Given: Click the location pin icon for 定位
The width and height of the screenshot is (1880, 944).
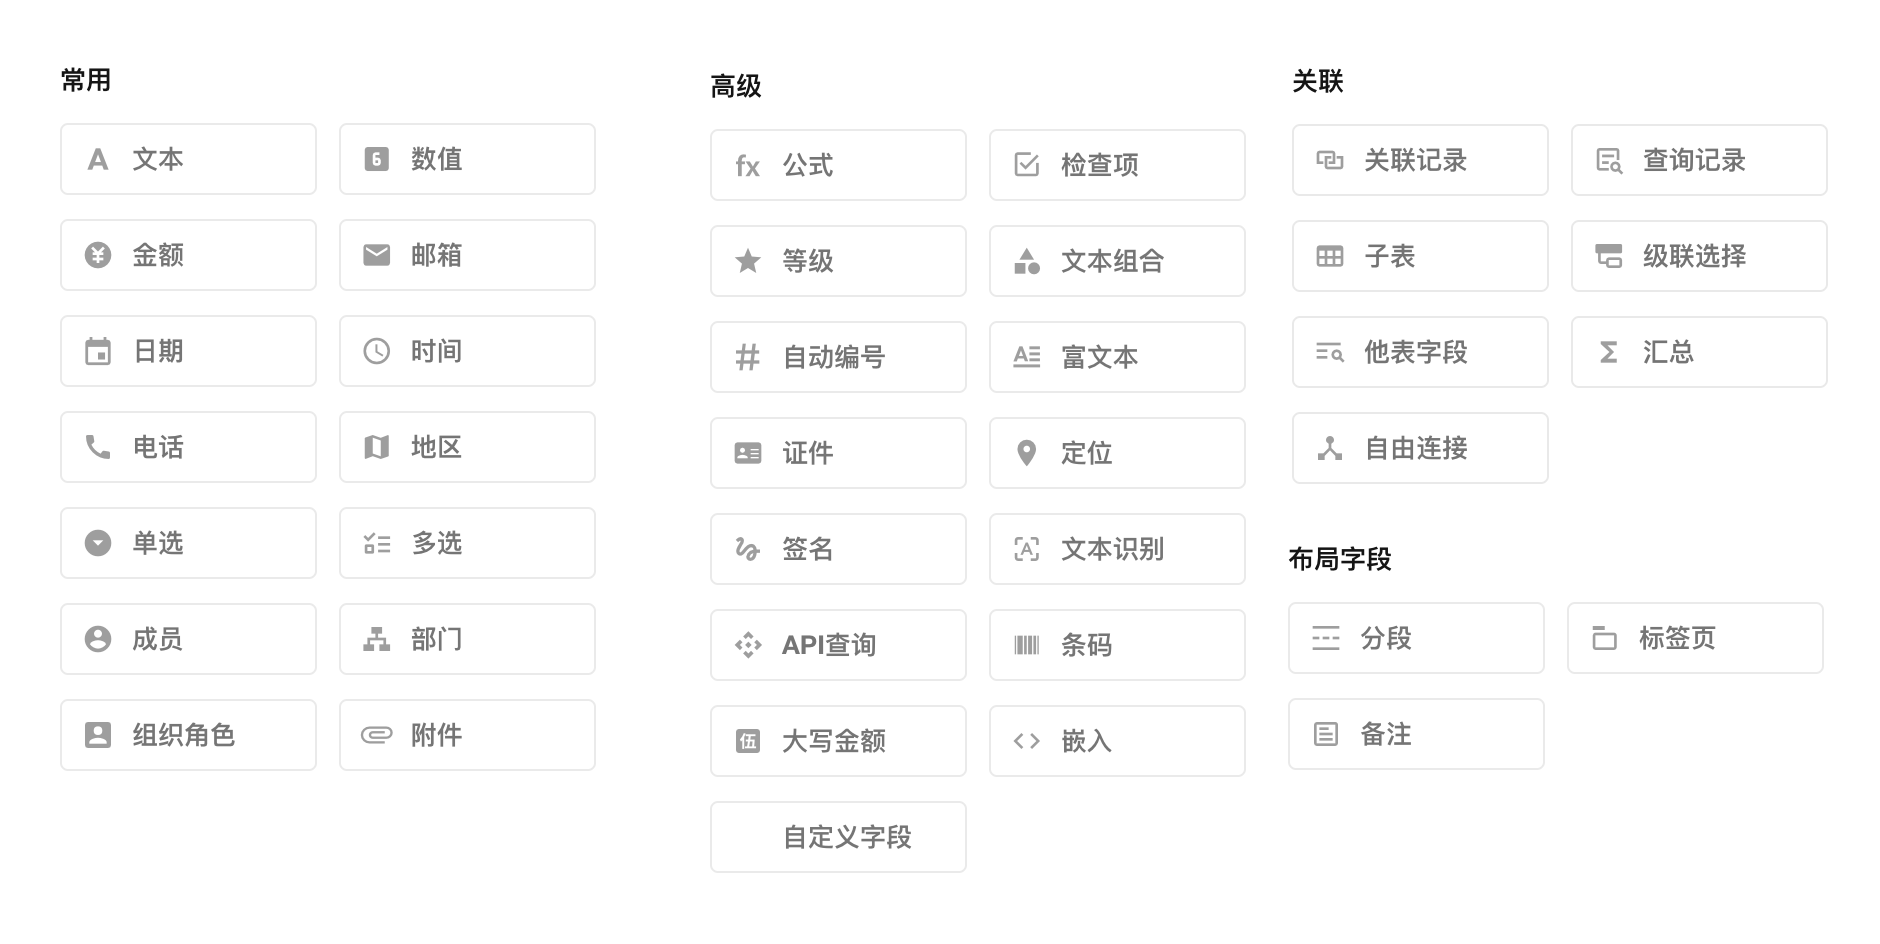Looking at the screenshot, I should pyautogui.click(x=1027, y=453).
